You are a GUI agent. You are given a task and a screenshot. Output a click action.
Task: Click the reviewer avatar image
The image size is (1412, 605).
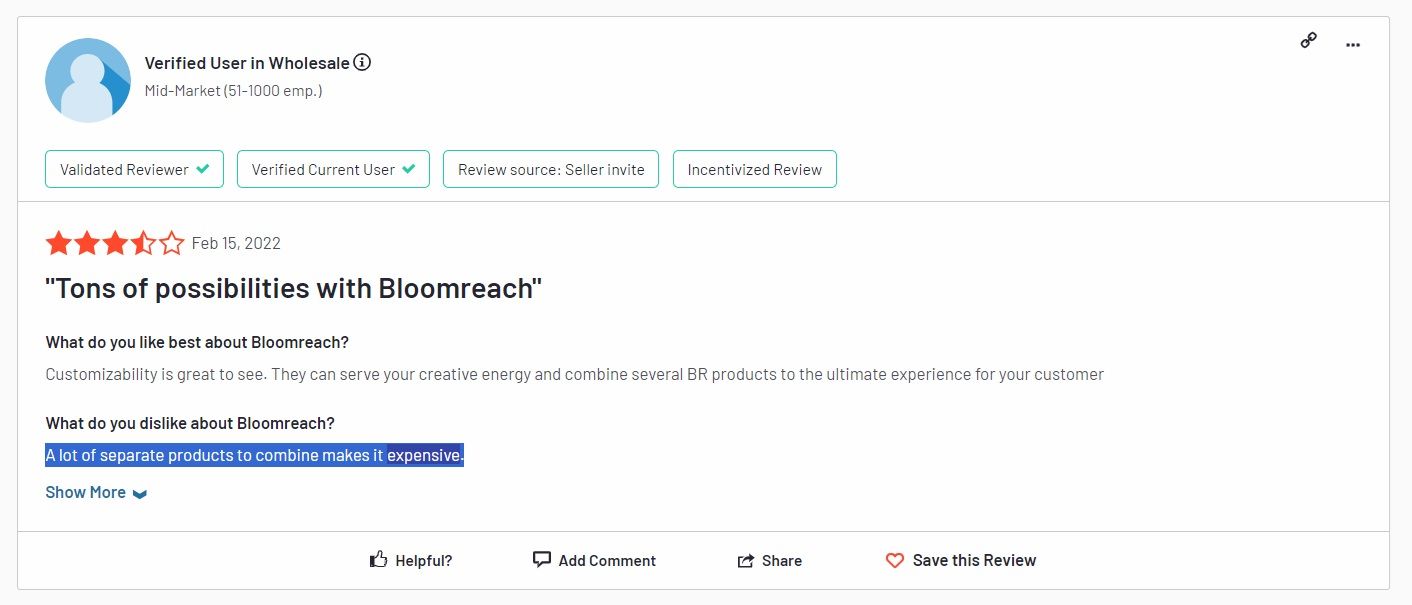point(88,80)
